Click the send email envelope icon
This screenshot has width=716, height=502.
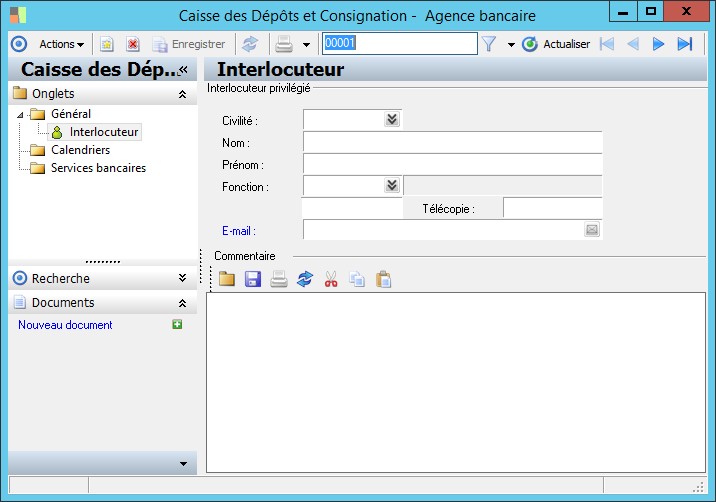[592, 229]
